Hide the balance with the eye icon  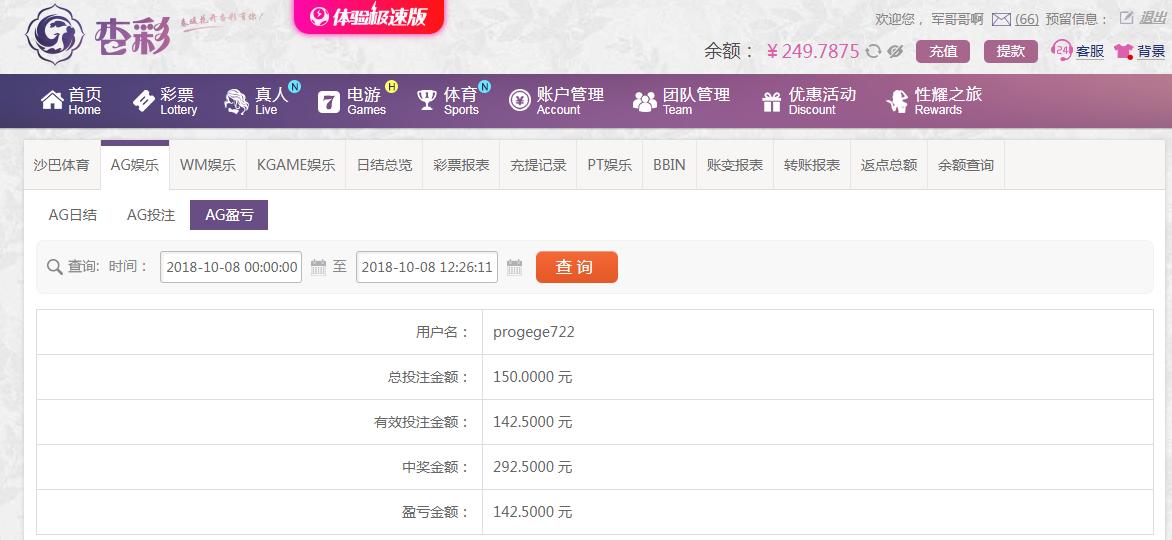[x=895, y=51]
